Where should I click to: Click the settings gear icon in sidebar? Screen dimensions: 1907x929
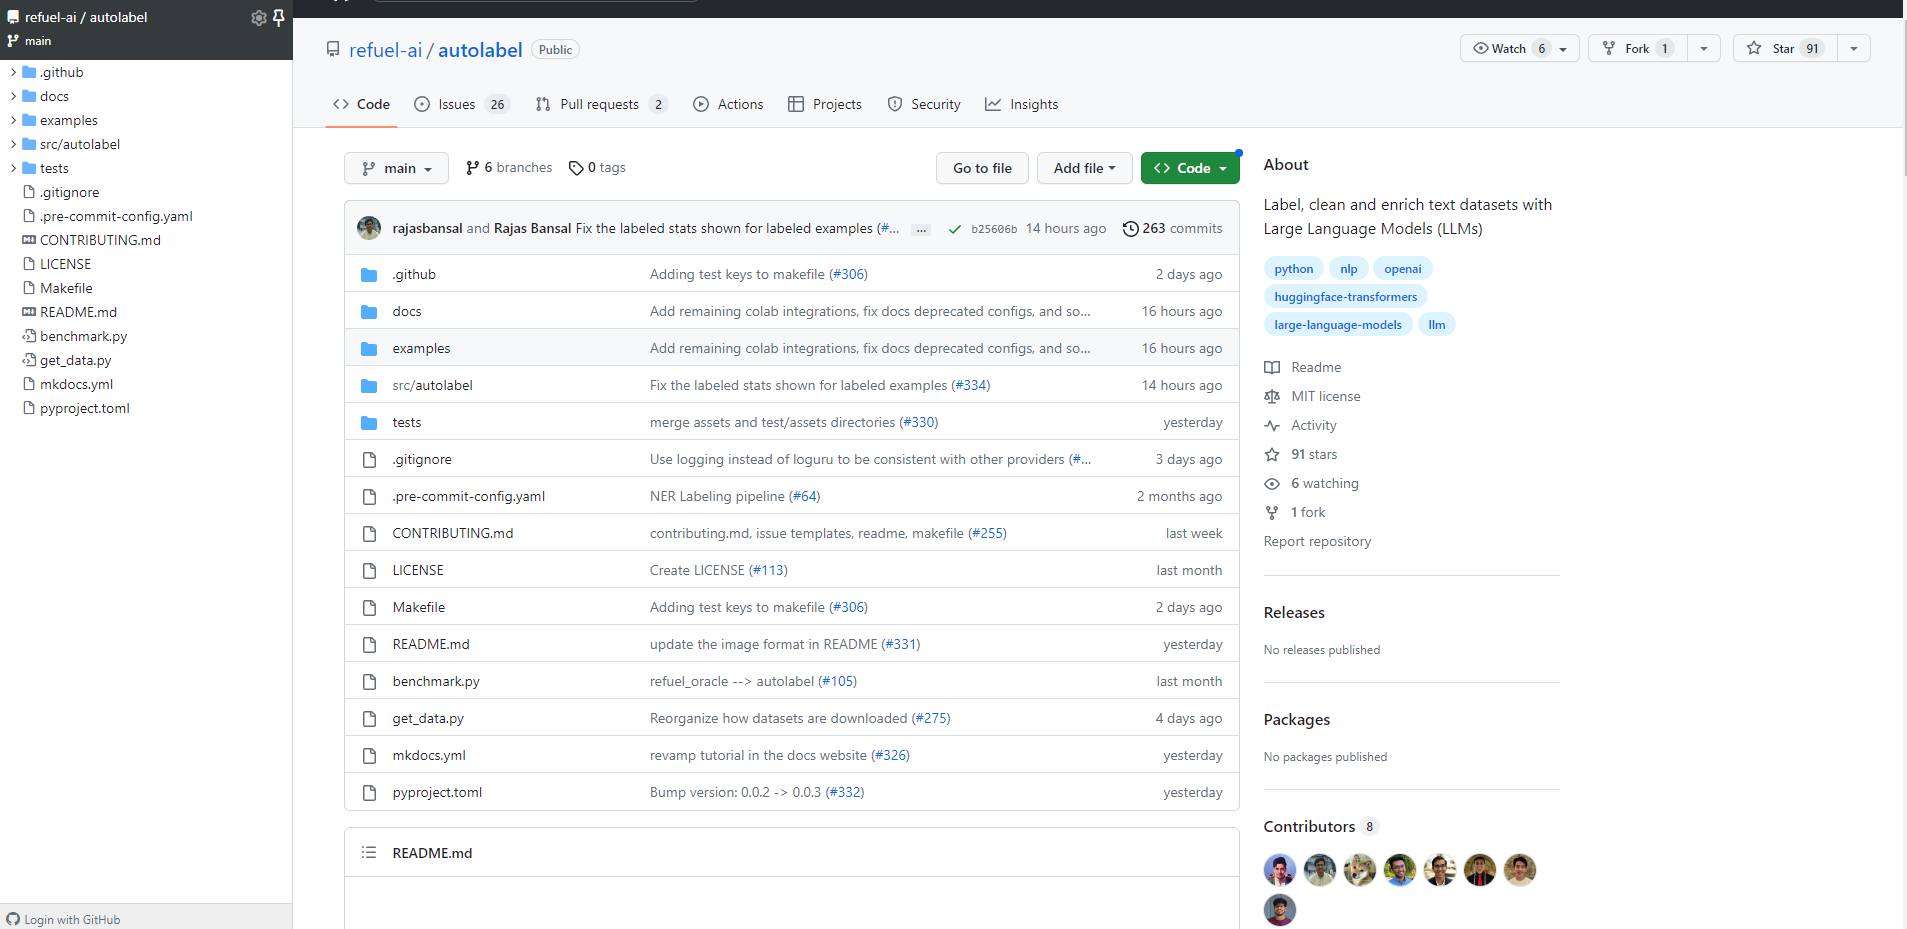tap(258, 18)
